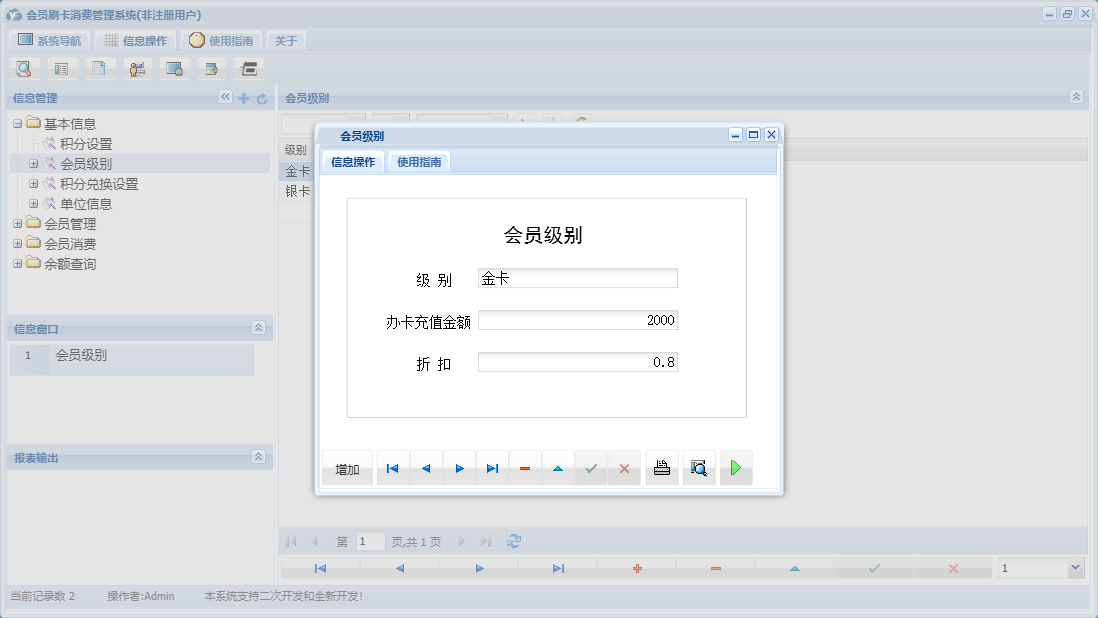
Task: Open the search/preview toolbar icon
Action: coord(24,68)
